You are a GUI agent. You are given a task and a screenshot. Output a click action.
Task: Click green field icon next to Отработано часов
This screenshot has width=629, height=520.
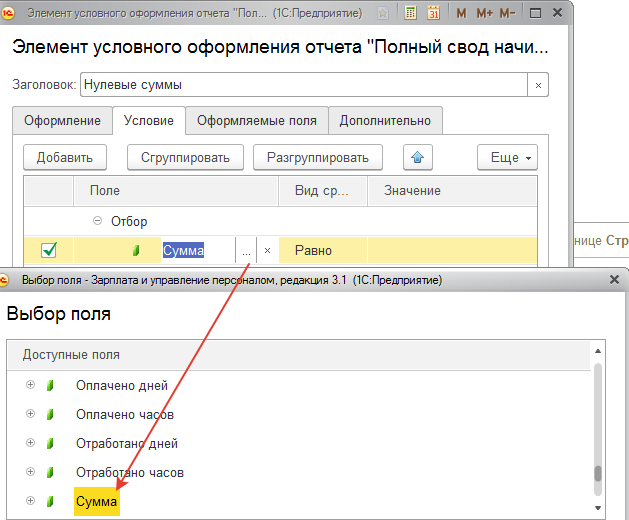tap(50, 472)
